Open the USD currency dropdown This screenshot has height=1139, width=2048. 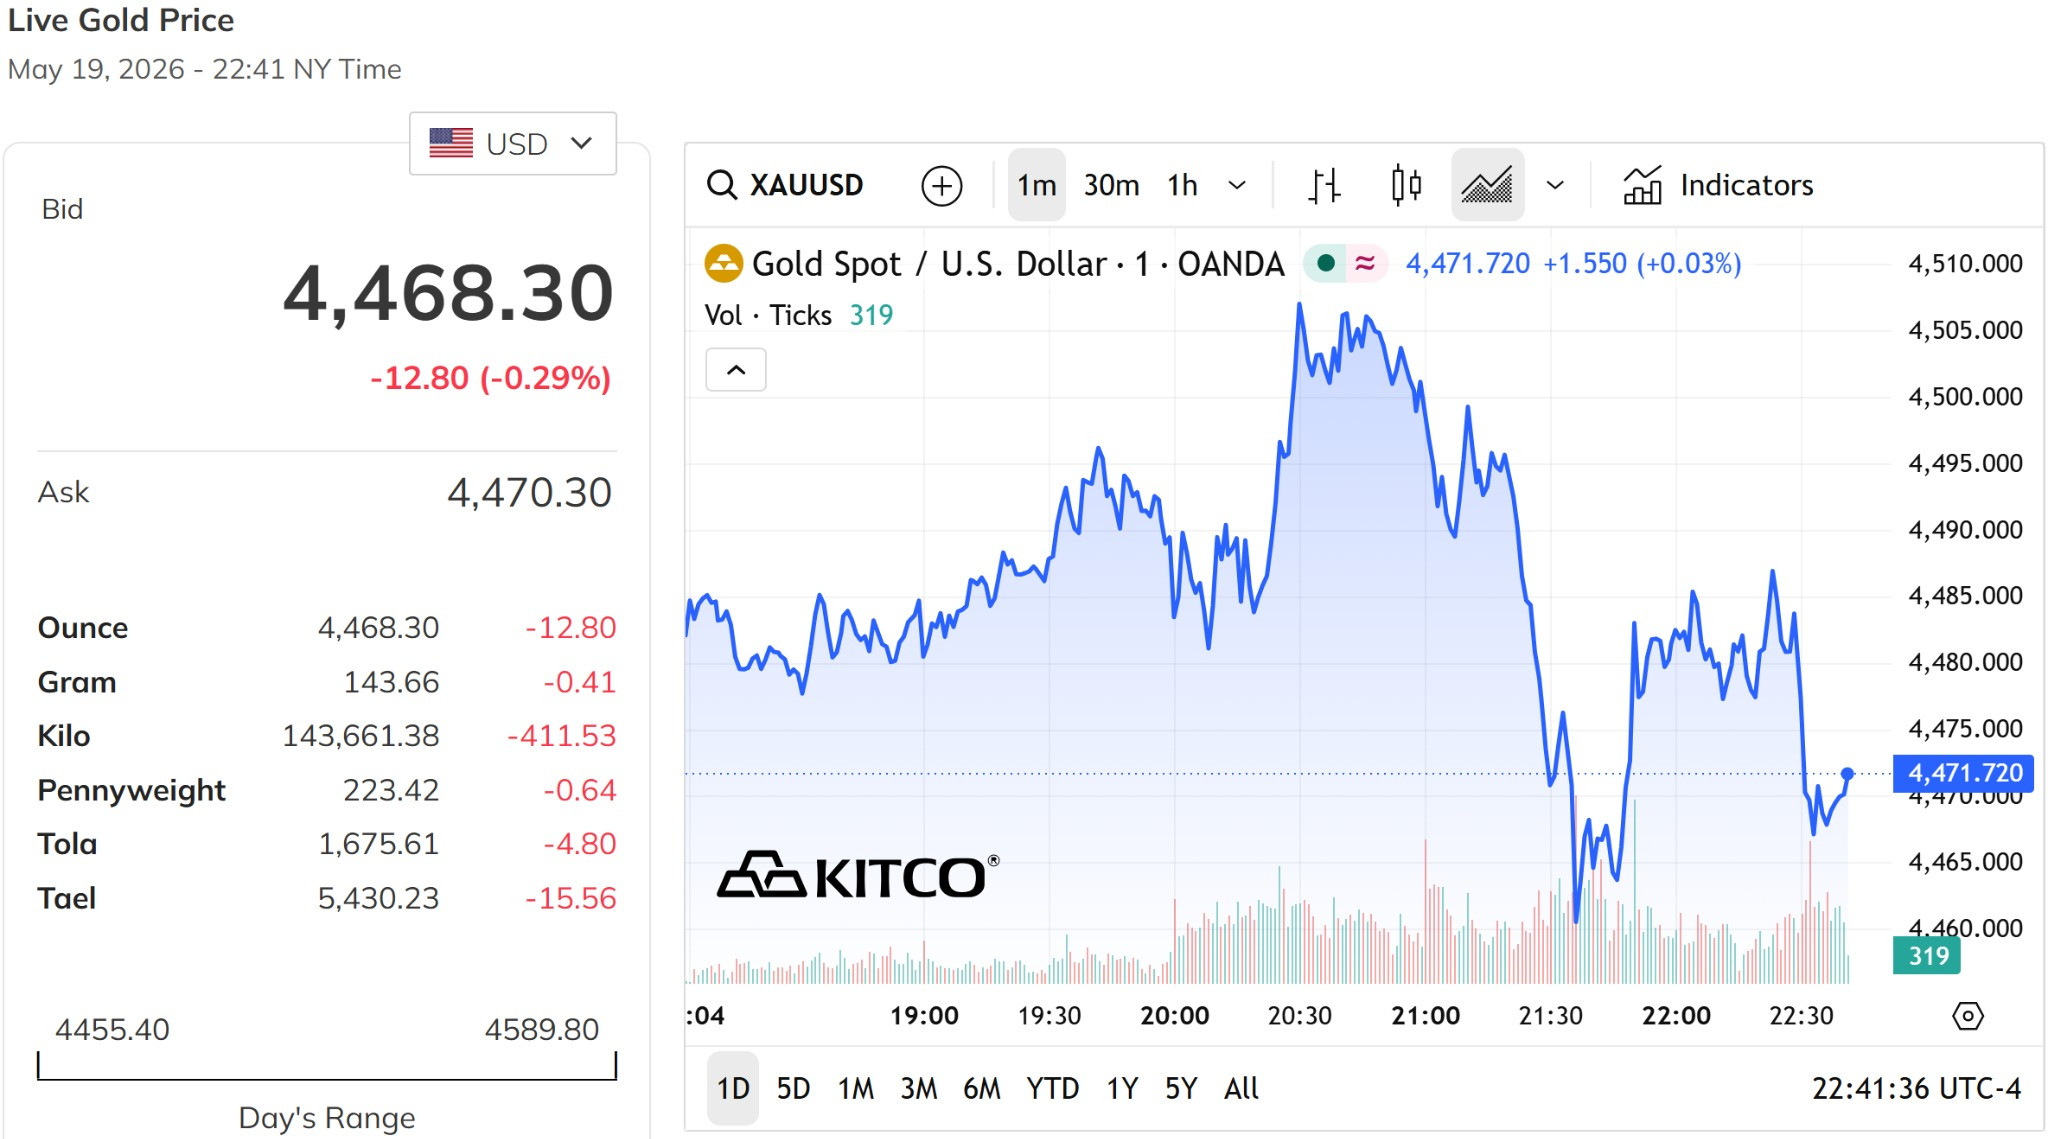(x=512, y=144)
